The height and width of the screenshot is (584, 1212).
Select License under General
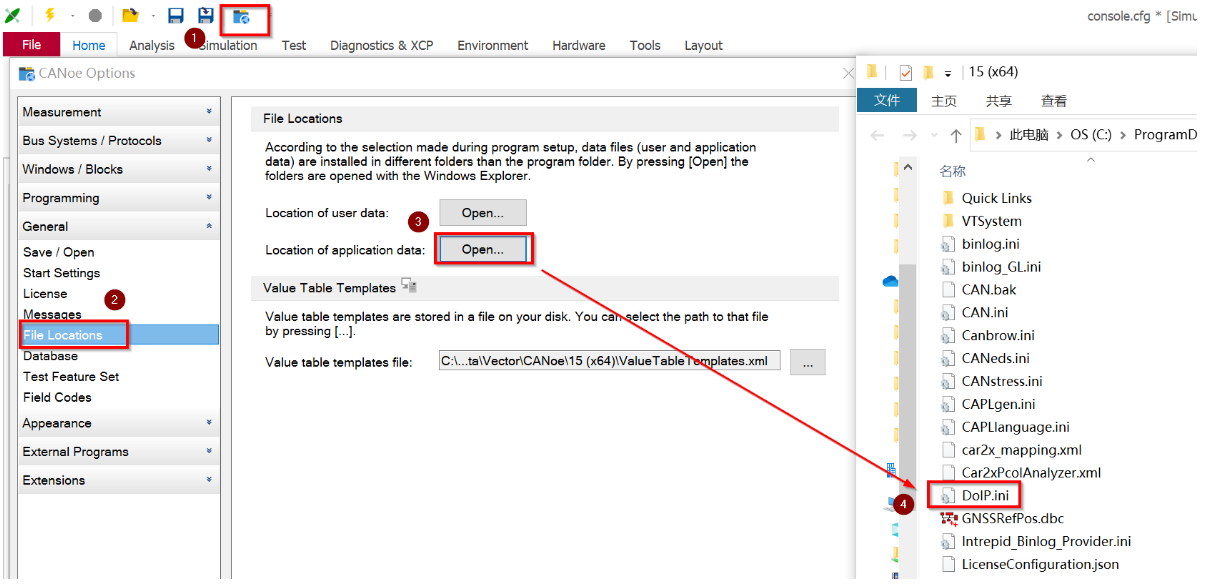(45, 294)
